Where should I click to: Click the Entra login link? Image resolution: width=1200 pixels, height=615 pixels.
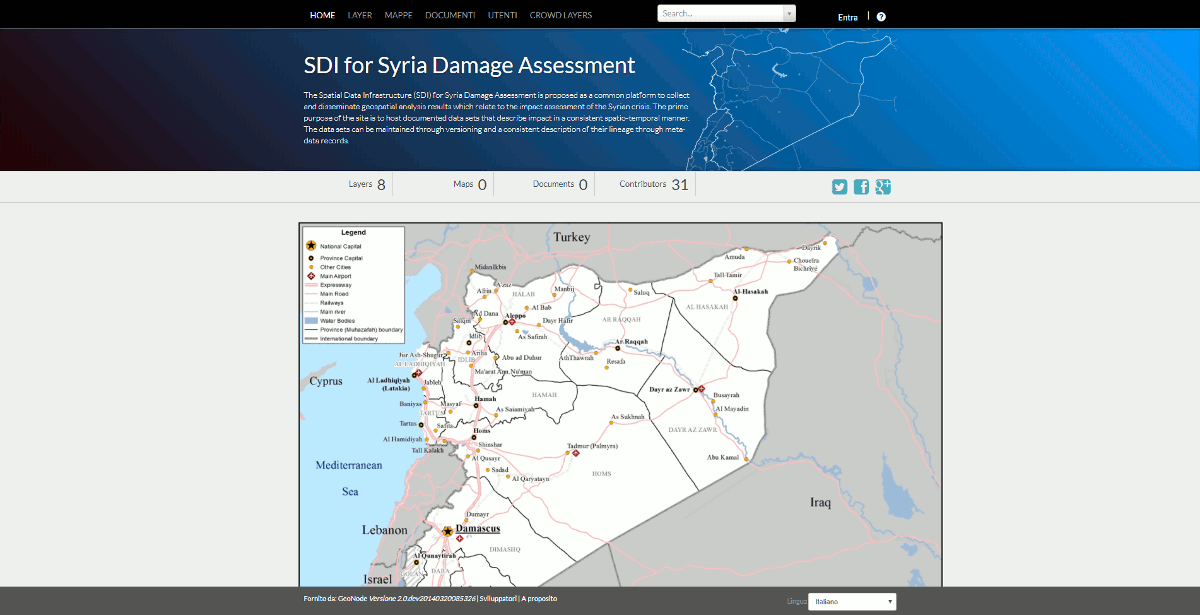[847, 16]
